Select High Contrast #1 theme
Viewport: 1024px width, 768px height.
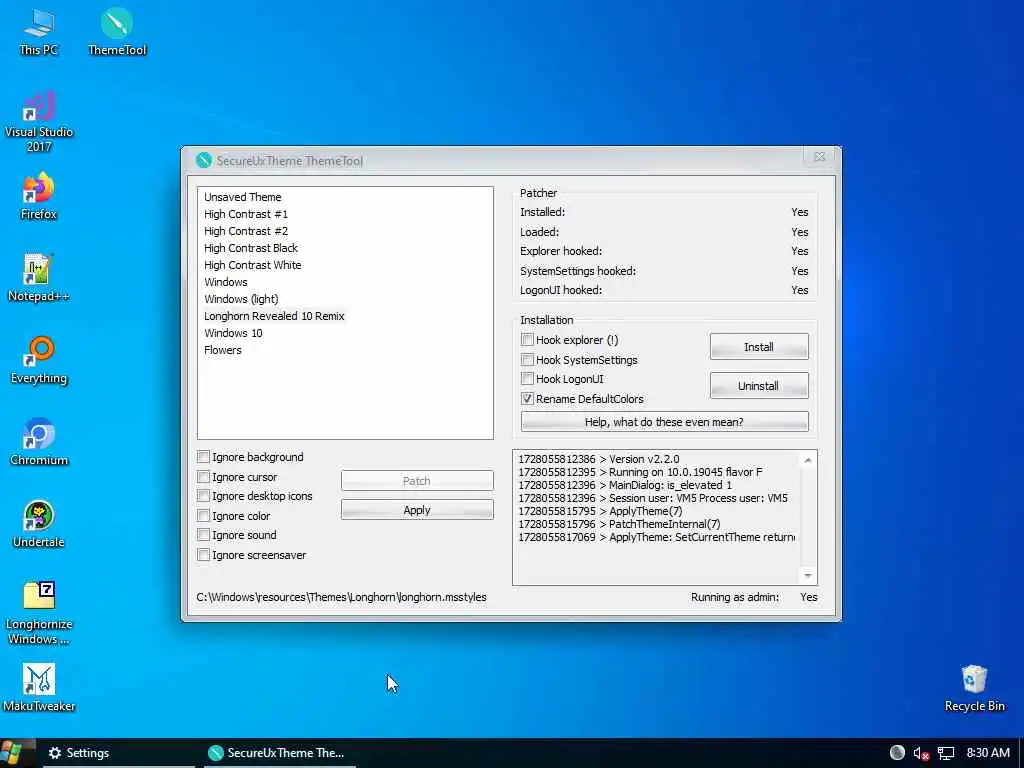pyautogui.click(x=246, y=214)
